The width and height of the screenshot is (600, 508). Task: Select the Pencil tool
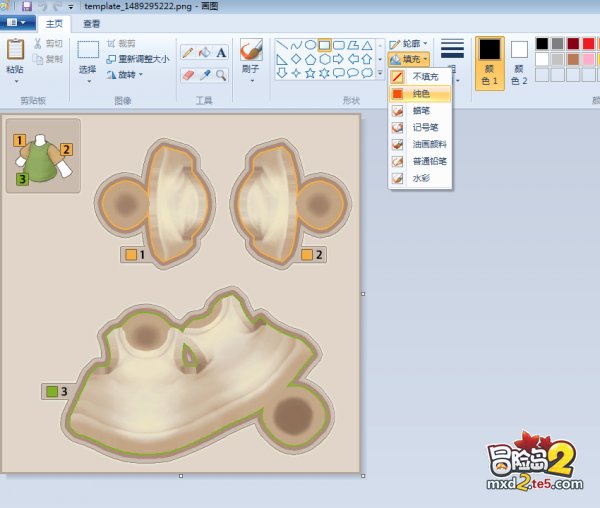(x=188, y=52)
